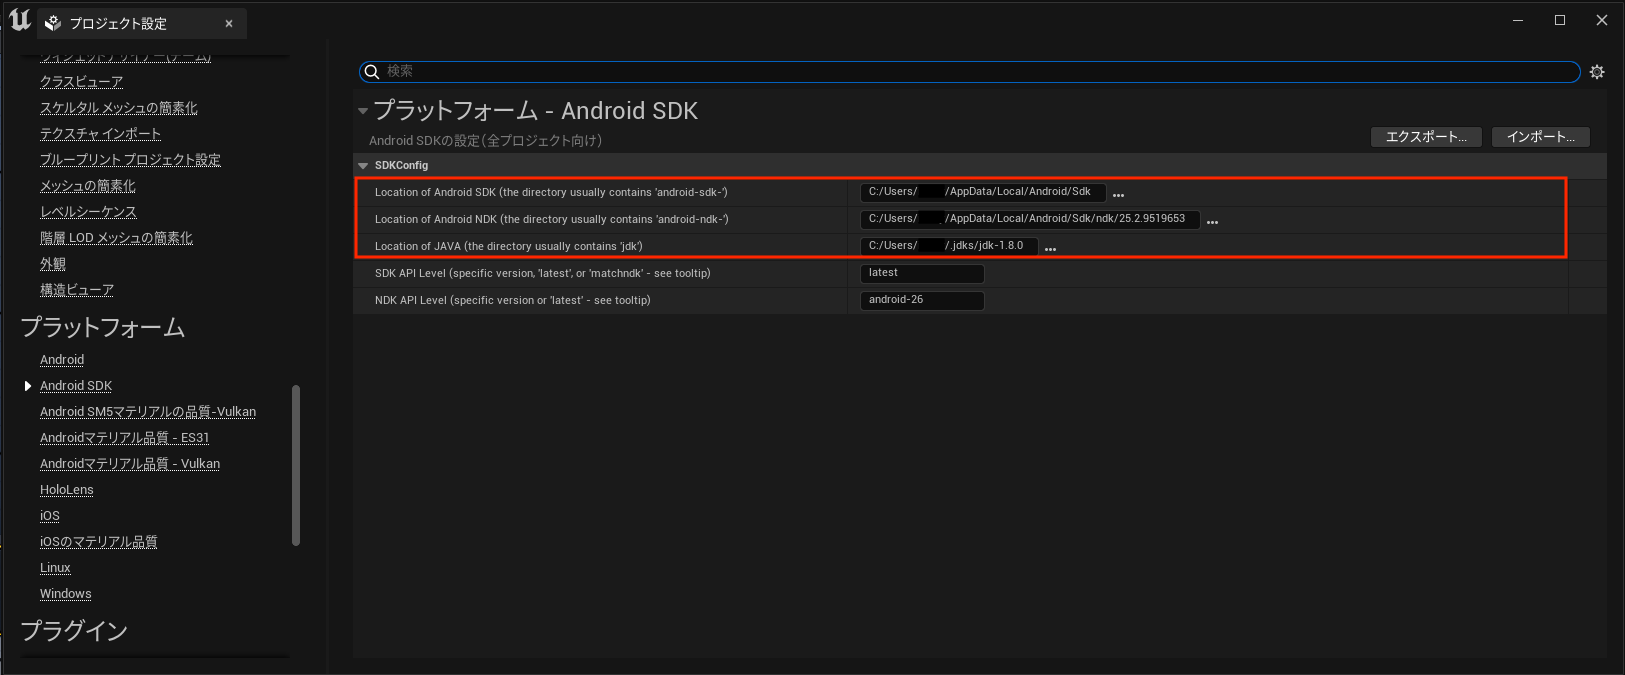Click the arrow beside Android SDK in sidebar

(x=28, y=386)
